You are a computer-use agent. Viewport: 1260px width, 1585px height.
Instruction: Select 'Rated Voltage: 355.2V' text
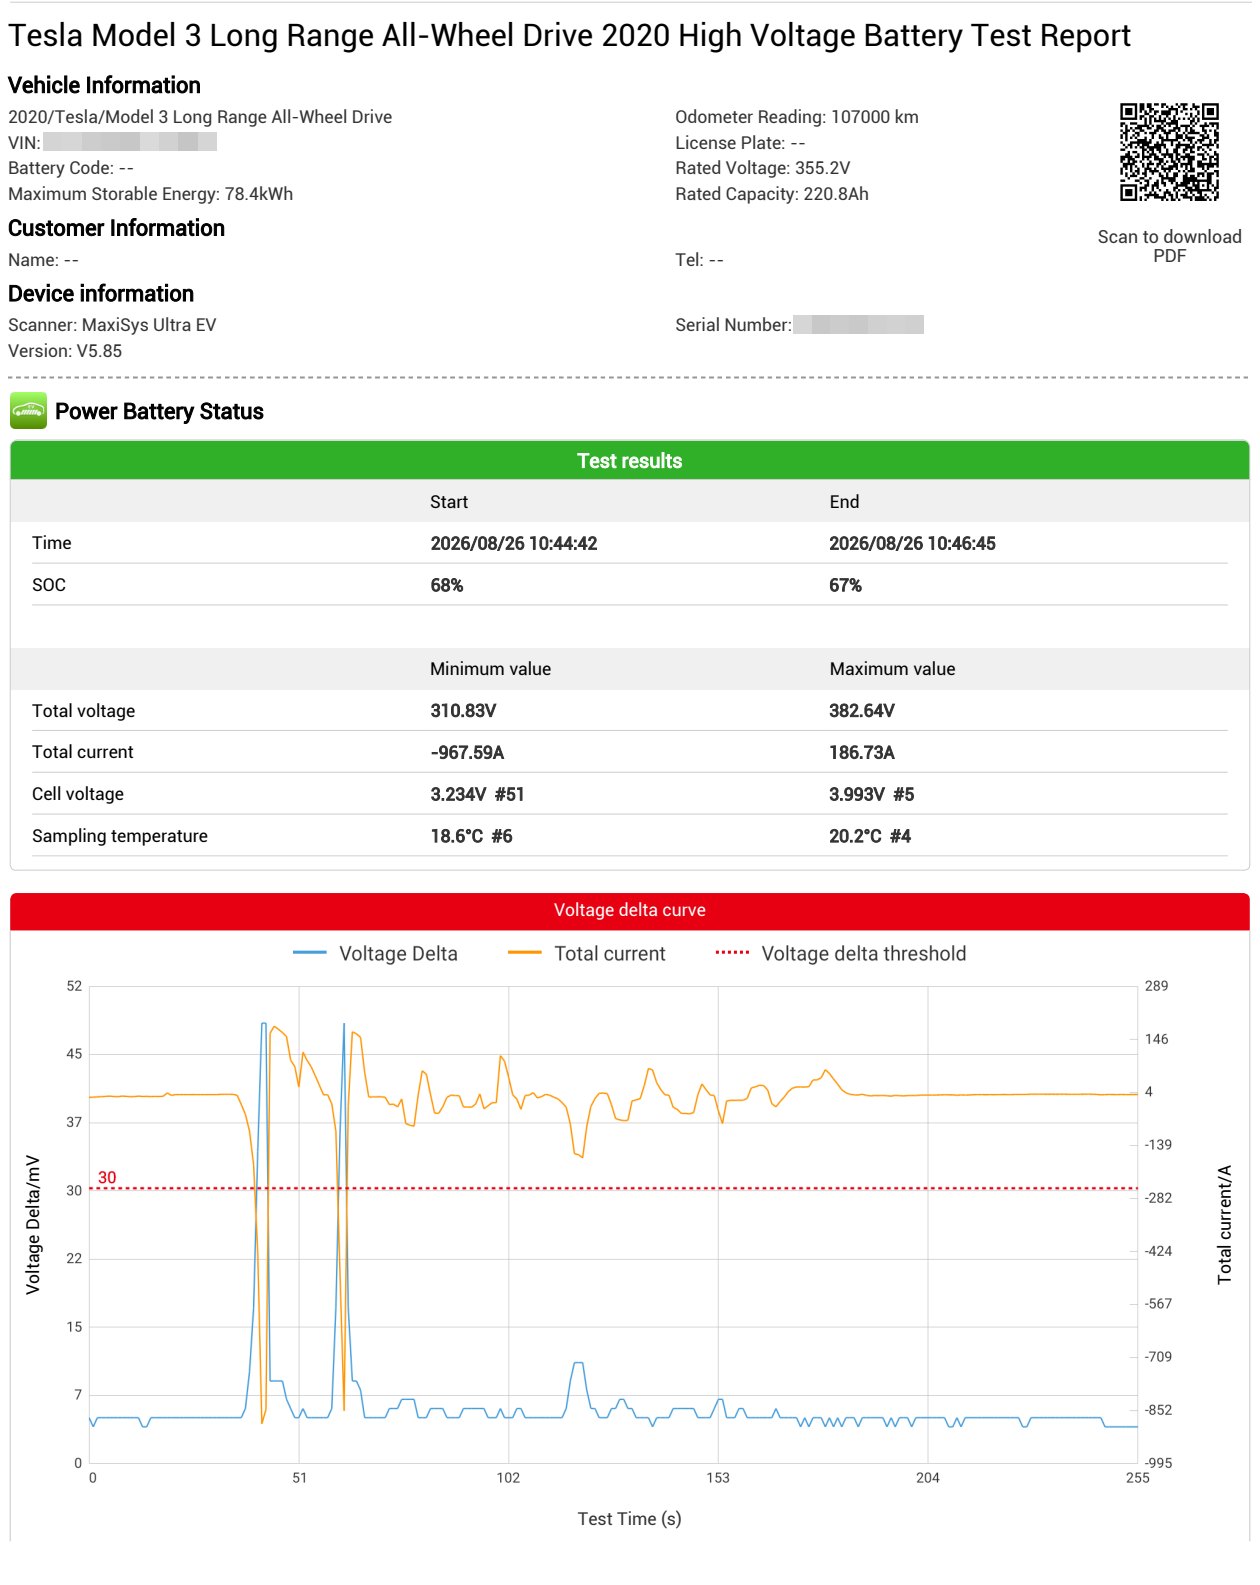point(762,168)
